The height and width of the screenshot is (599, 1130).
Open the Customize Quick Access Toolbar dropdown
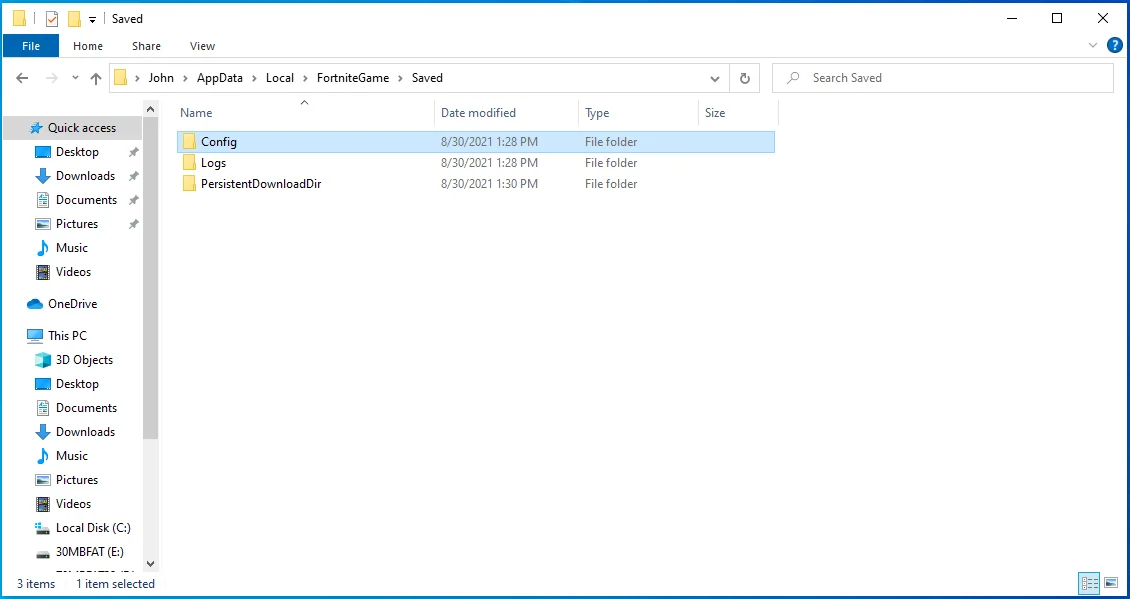tap(92, 19)
